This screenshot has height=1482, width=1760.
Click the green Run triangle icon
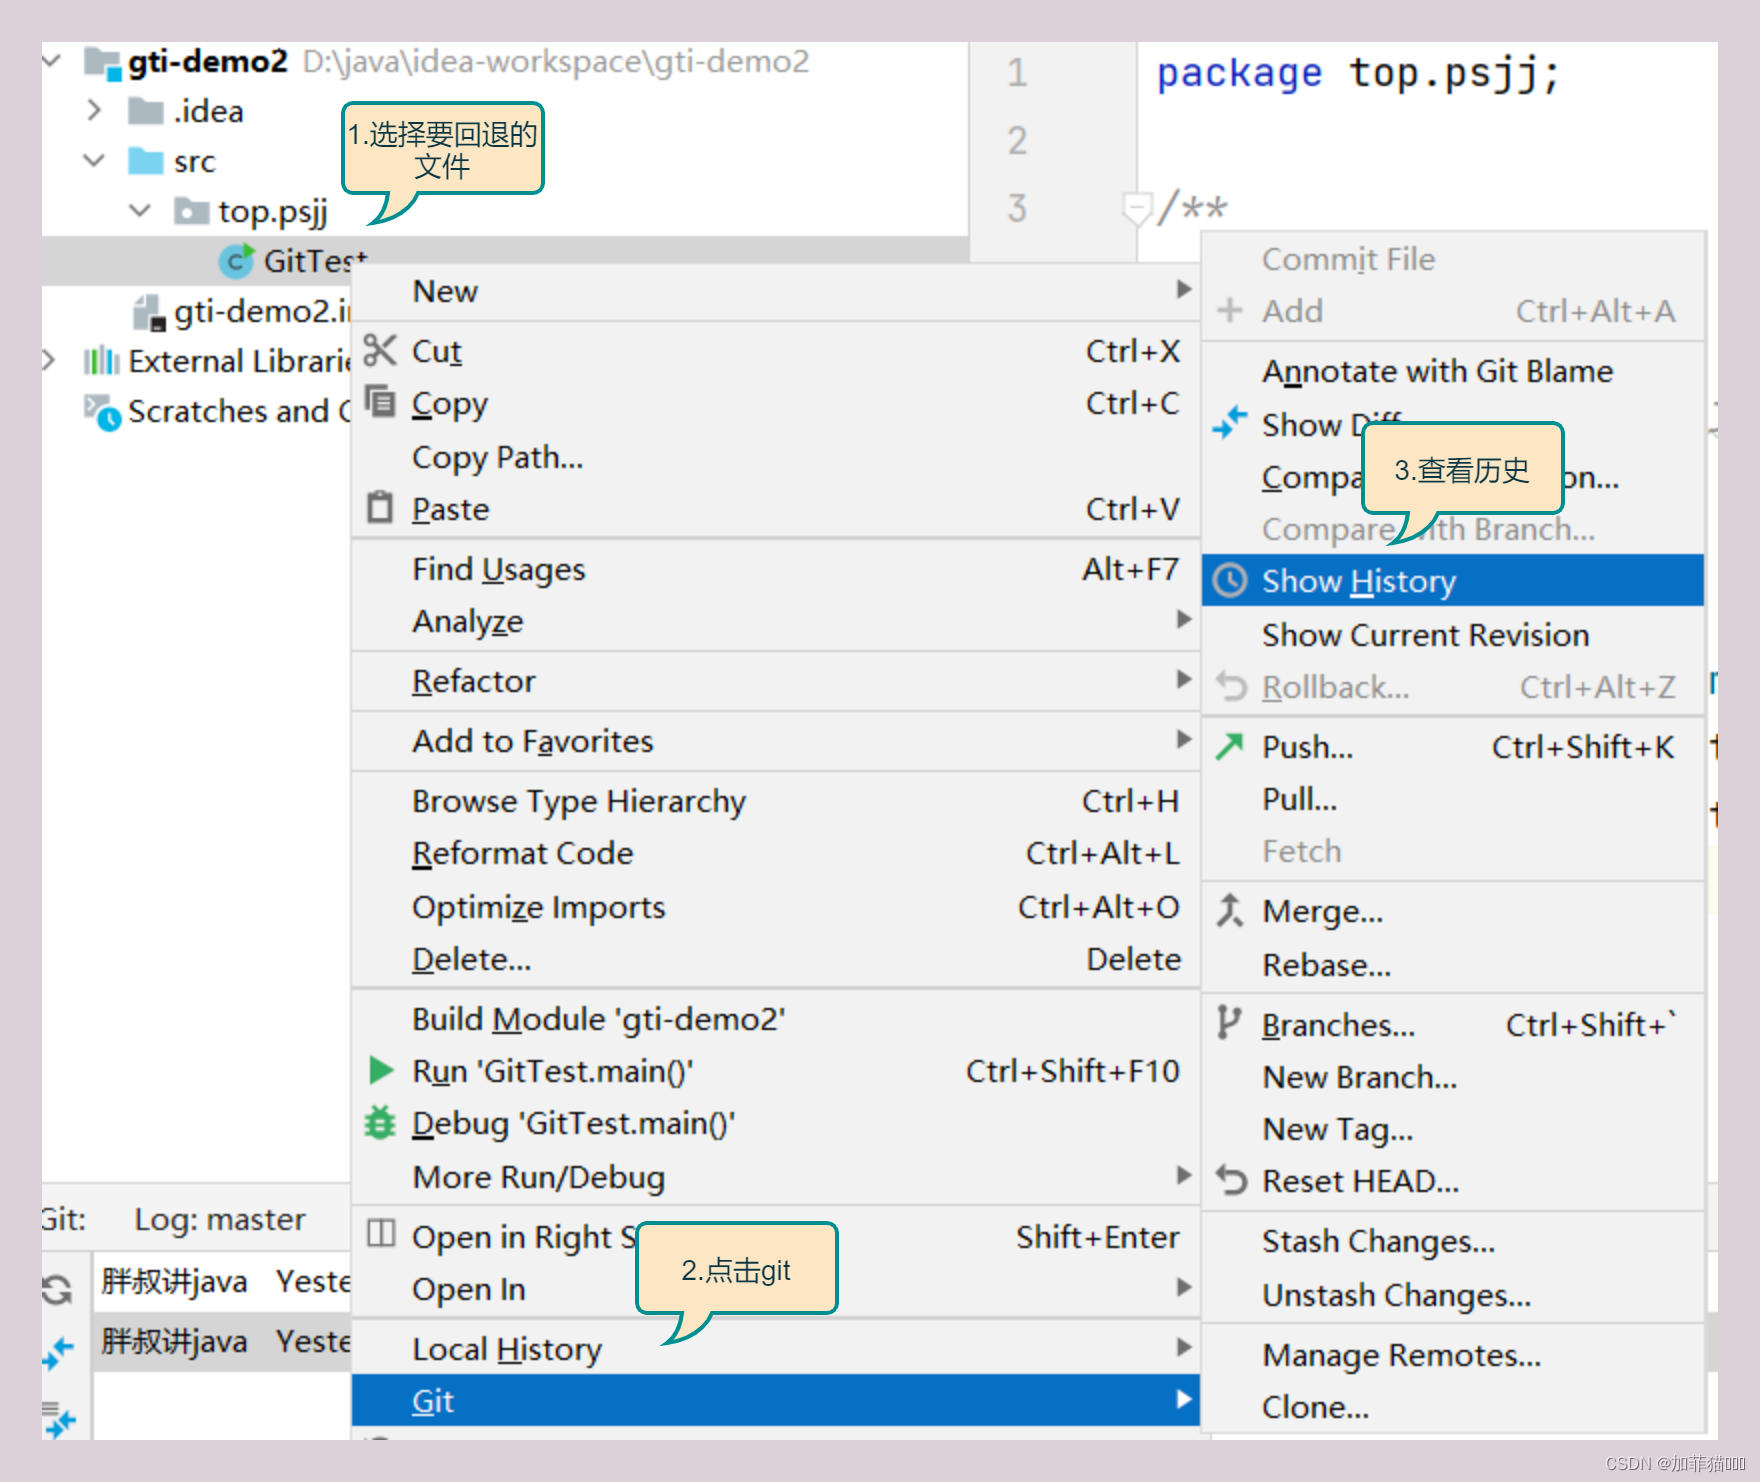click(380, 1070)
